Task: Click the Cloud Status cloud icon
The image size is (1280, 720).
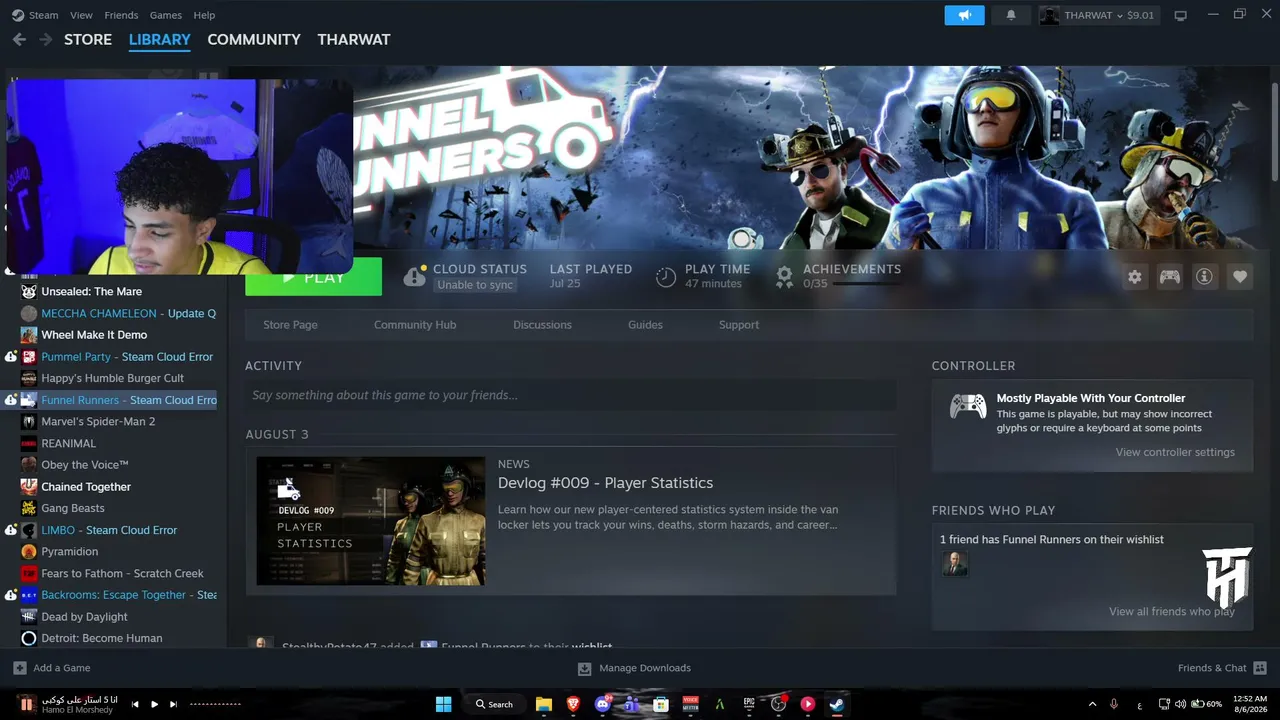Action: click(x=415, y=277)
